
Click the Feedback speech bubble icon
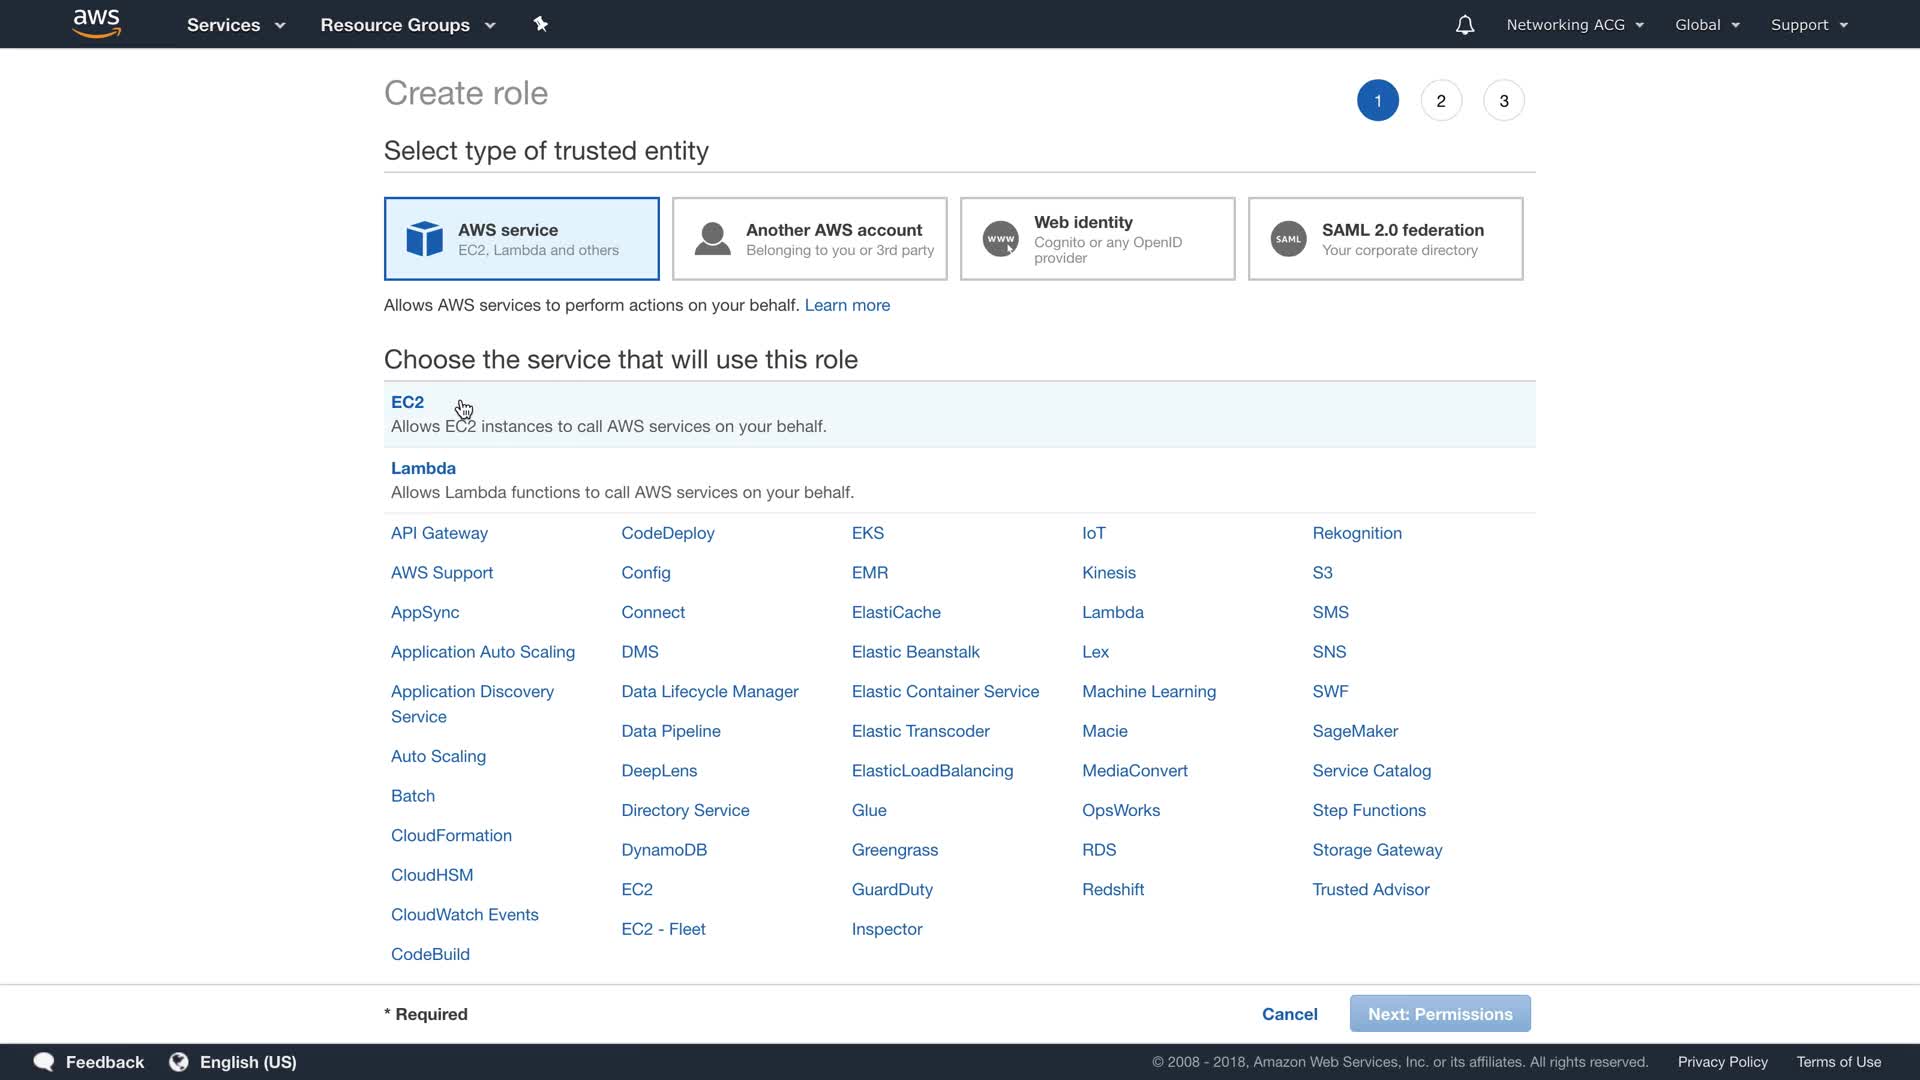click(x=44, y=1062)
